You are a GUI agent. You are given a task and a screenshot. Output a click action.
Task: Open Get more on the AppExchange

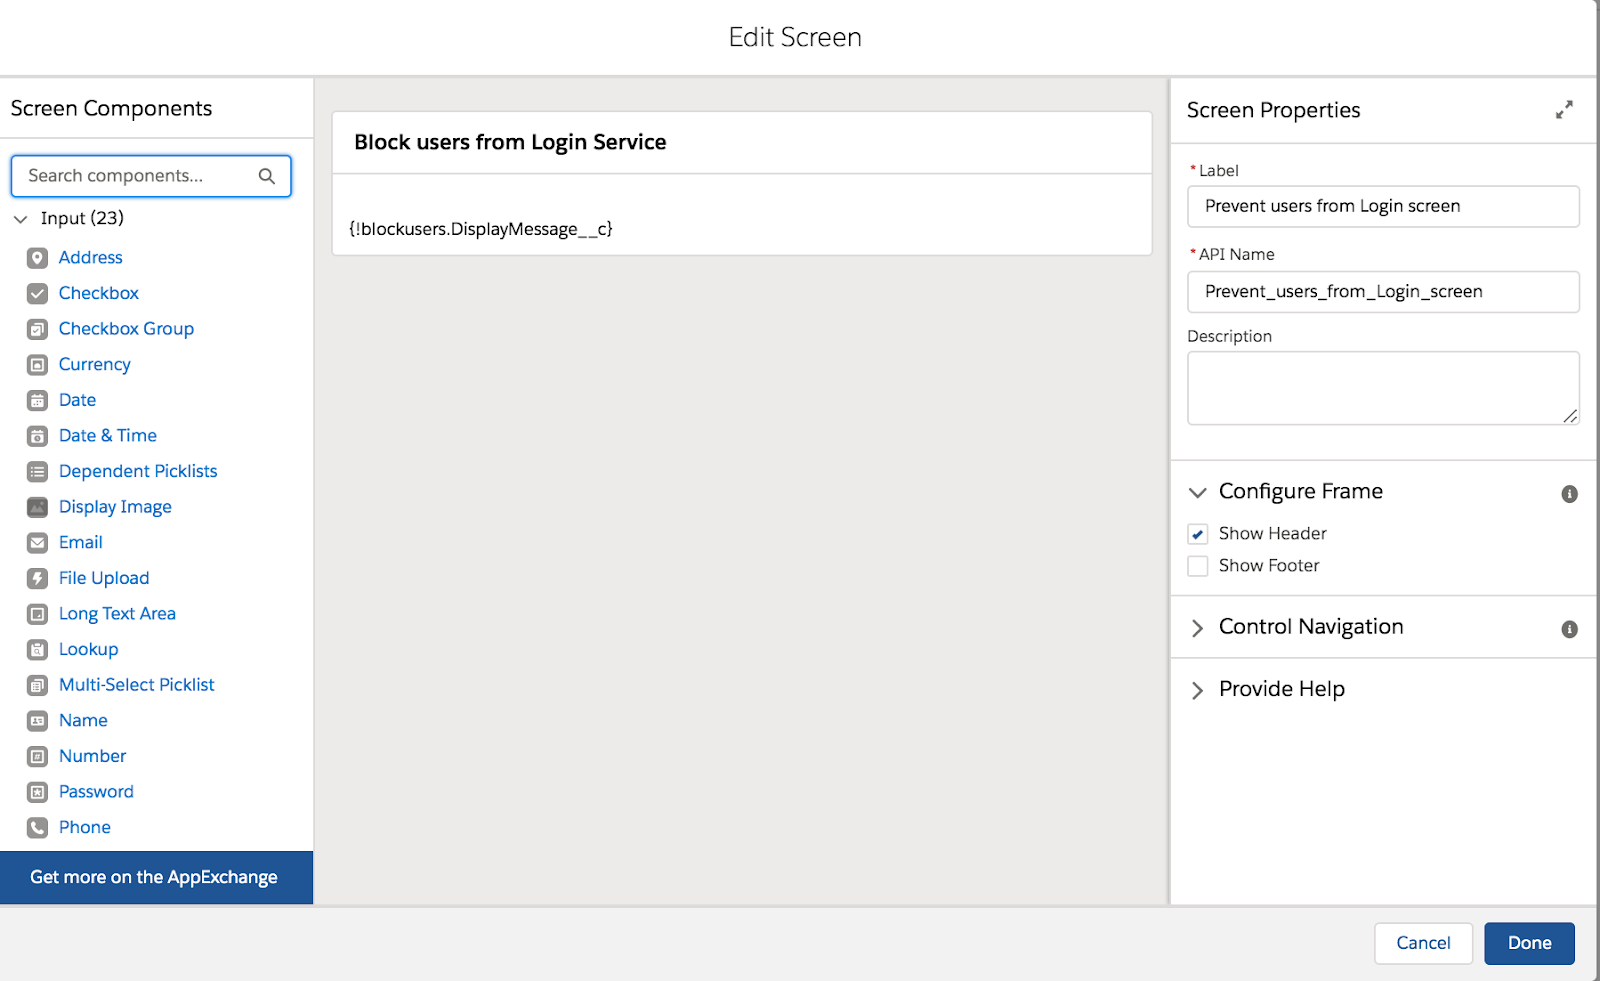156,877
